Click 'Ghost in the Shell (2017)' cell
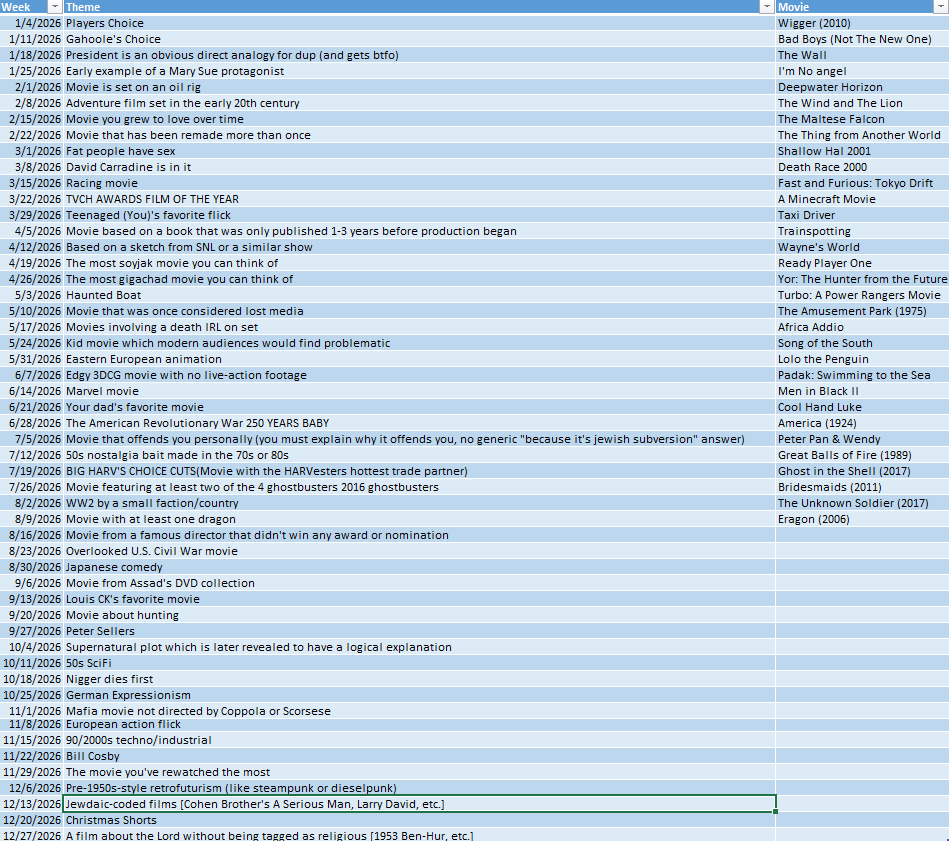The image size is (949, 841). [x=862, y=471]
